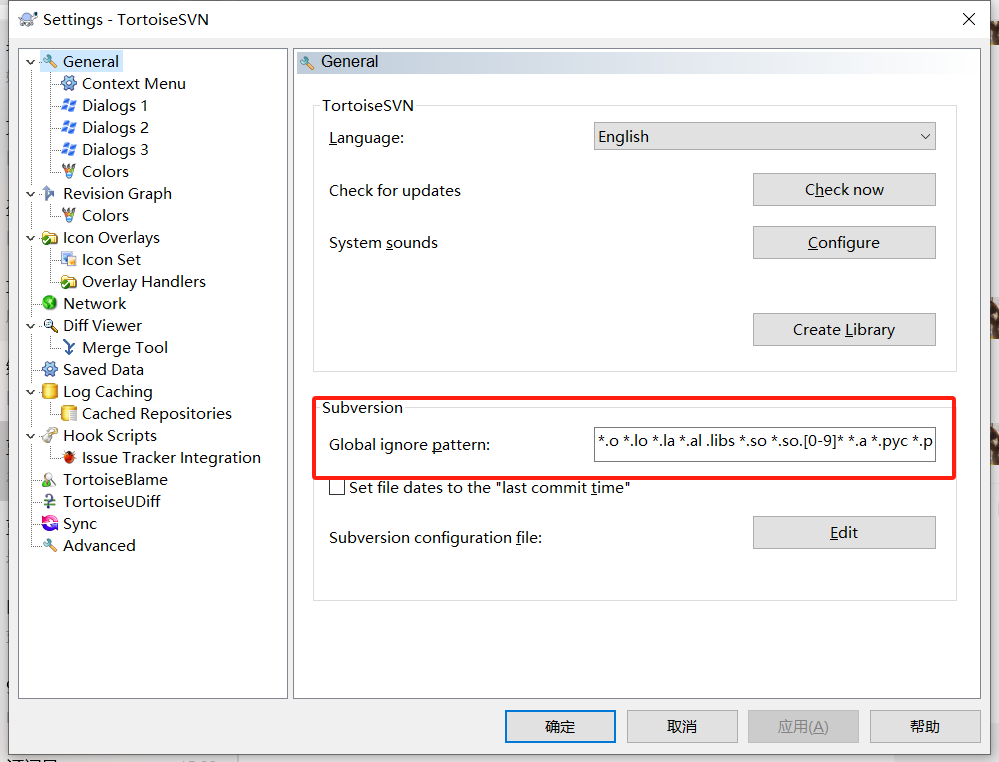Select Context Menu settings page

(x=134, y=83)
